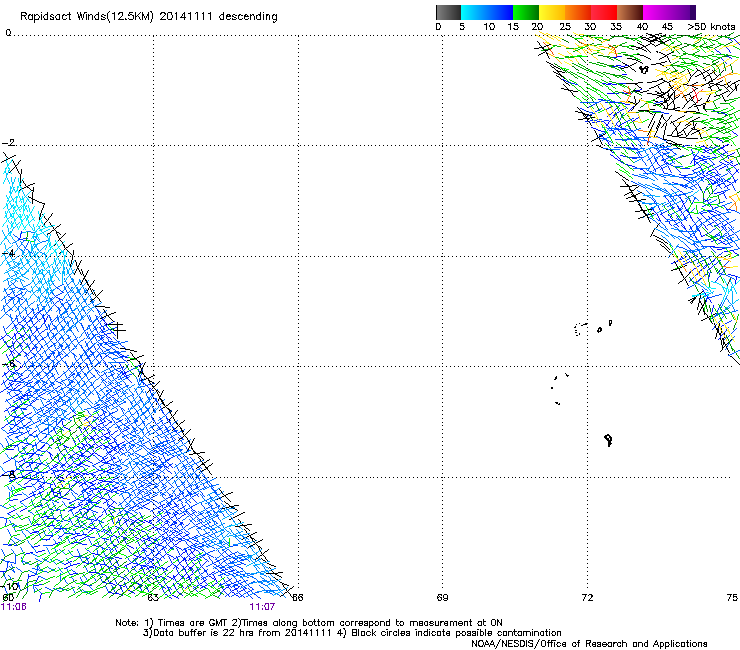Click the NOAA/NESDIS credit line
The width and height of the screenshot is (740, 650).
point(589,644)
